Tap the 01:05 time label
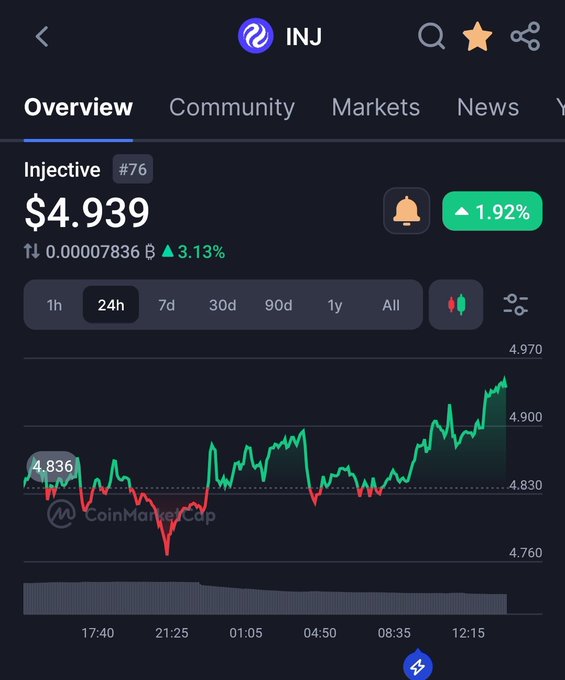Screen dimensions: 565x680 coord(246,633)
